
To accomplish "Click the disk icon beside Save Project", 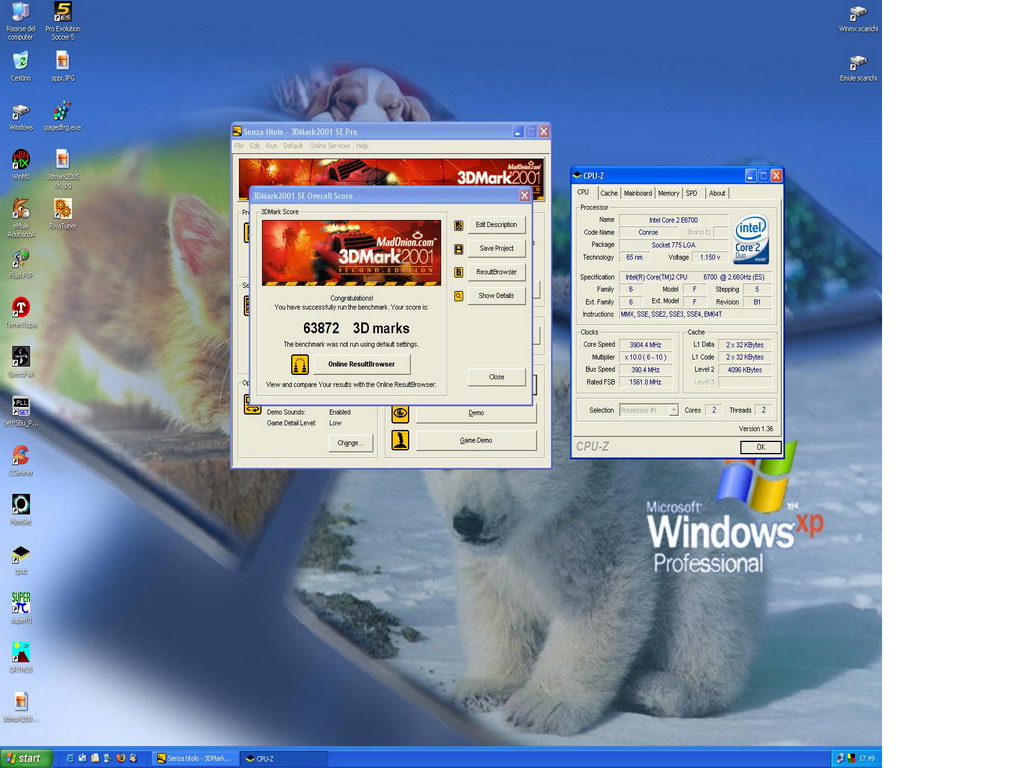I will (458, 249).
